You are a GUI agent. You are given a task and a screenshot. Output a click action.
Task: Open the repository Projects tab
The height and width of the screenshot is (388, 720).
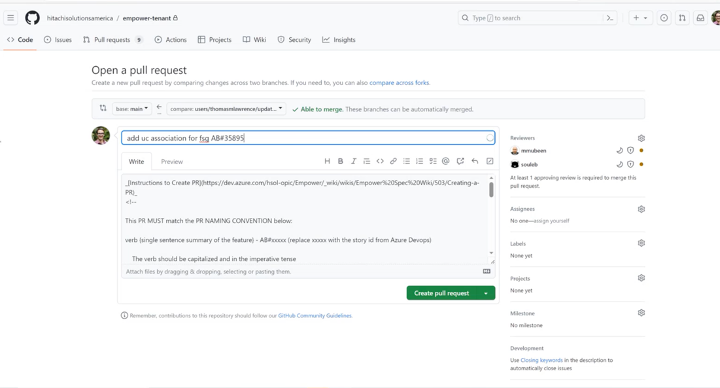[214, 40]
